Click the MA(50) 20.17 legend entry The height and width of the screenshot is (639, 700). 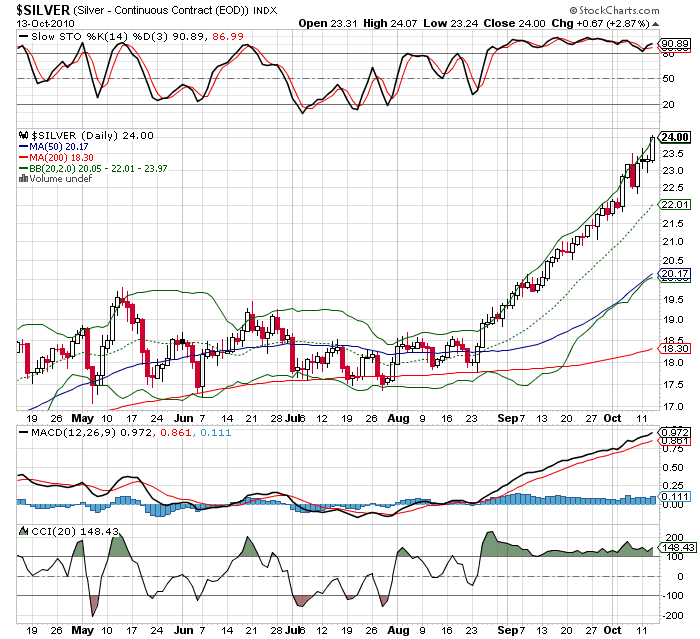(59, 147)
